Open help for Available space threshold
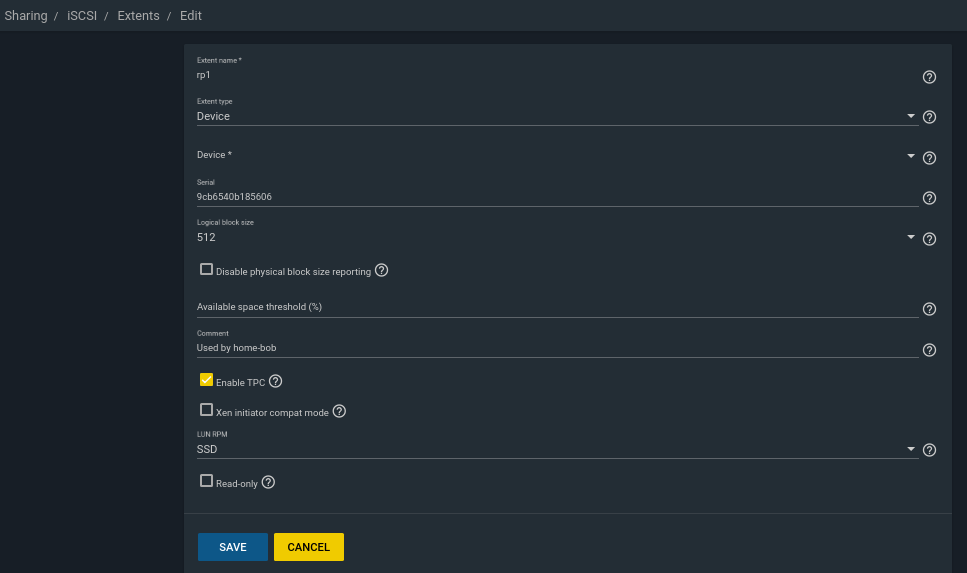 point(929,309)
